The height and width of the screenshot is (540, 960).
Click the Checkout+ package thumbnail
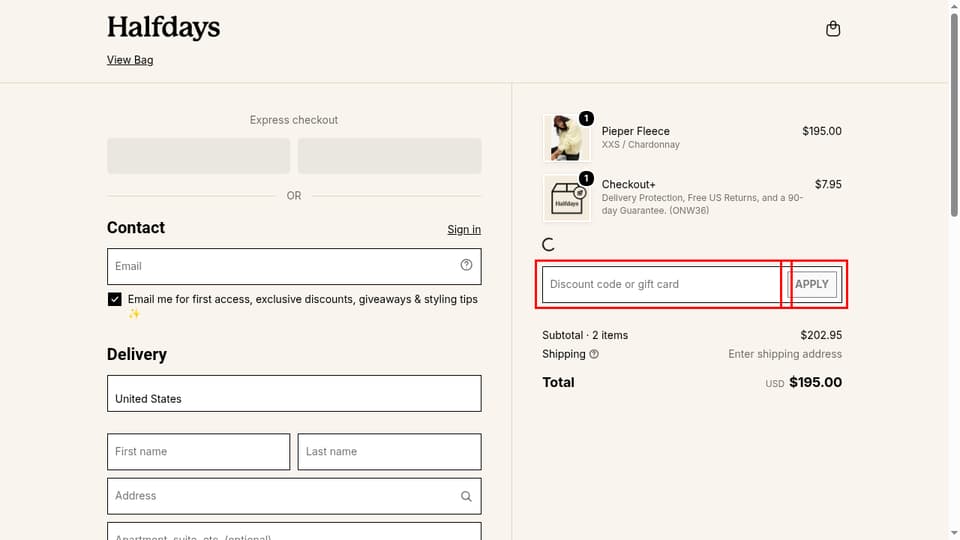pyautogui.click(x=567, y=198)
